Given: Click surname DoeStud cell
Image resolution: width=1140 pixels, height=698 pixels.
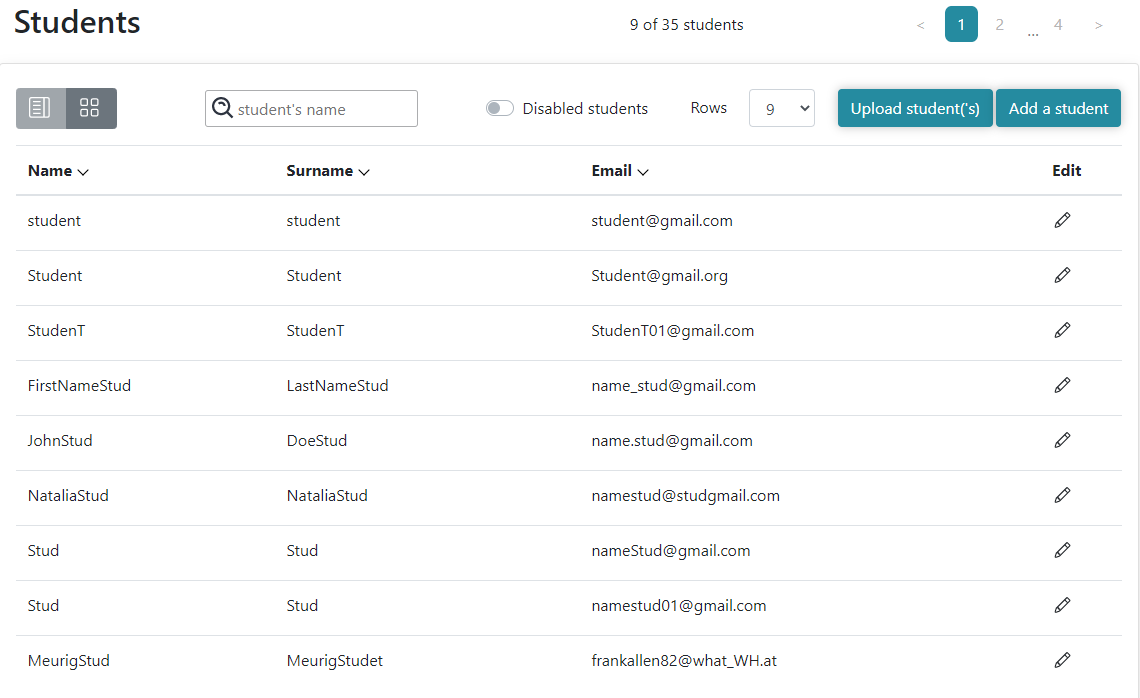Looking at the screenshot, I should (317, 441).
